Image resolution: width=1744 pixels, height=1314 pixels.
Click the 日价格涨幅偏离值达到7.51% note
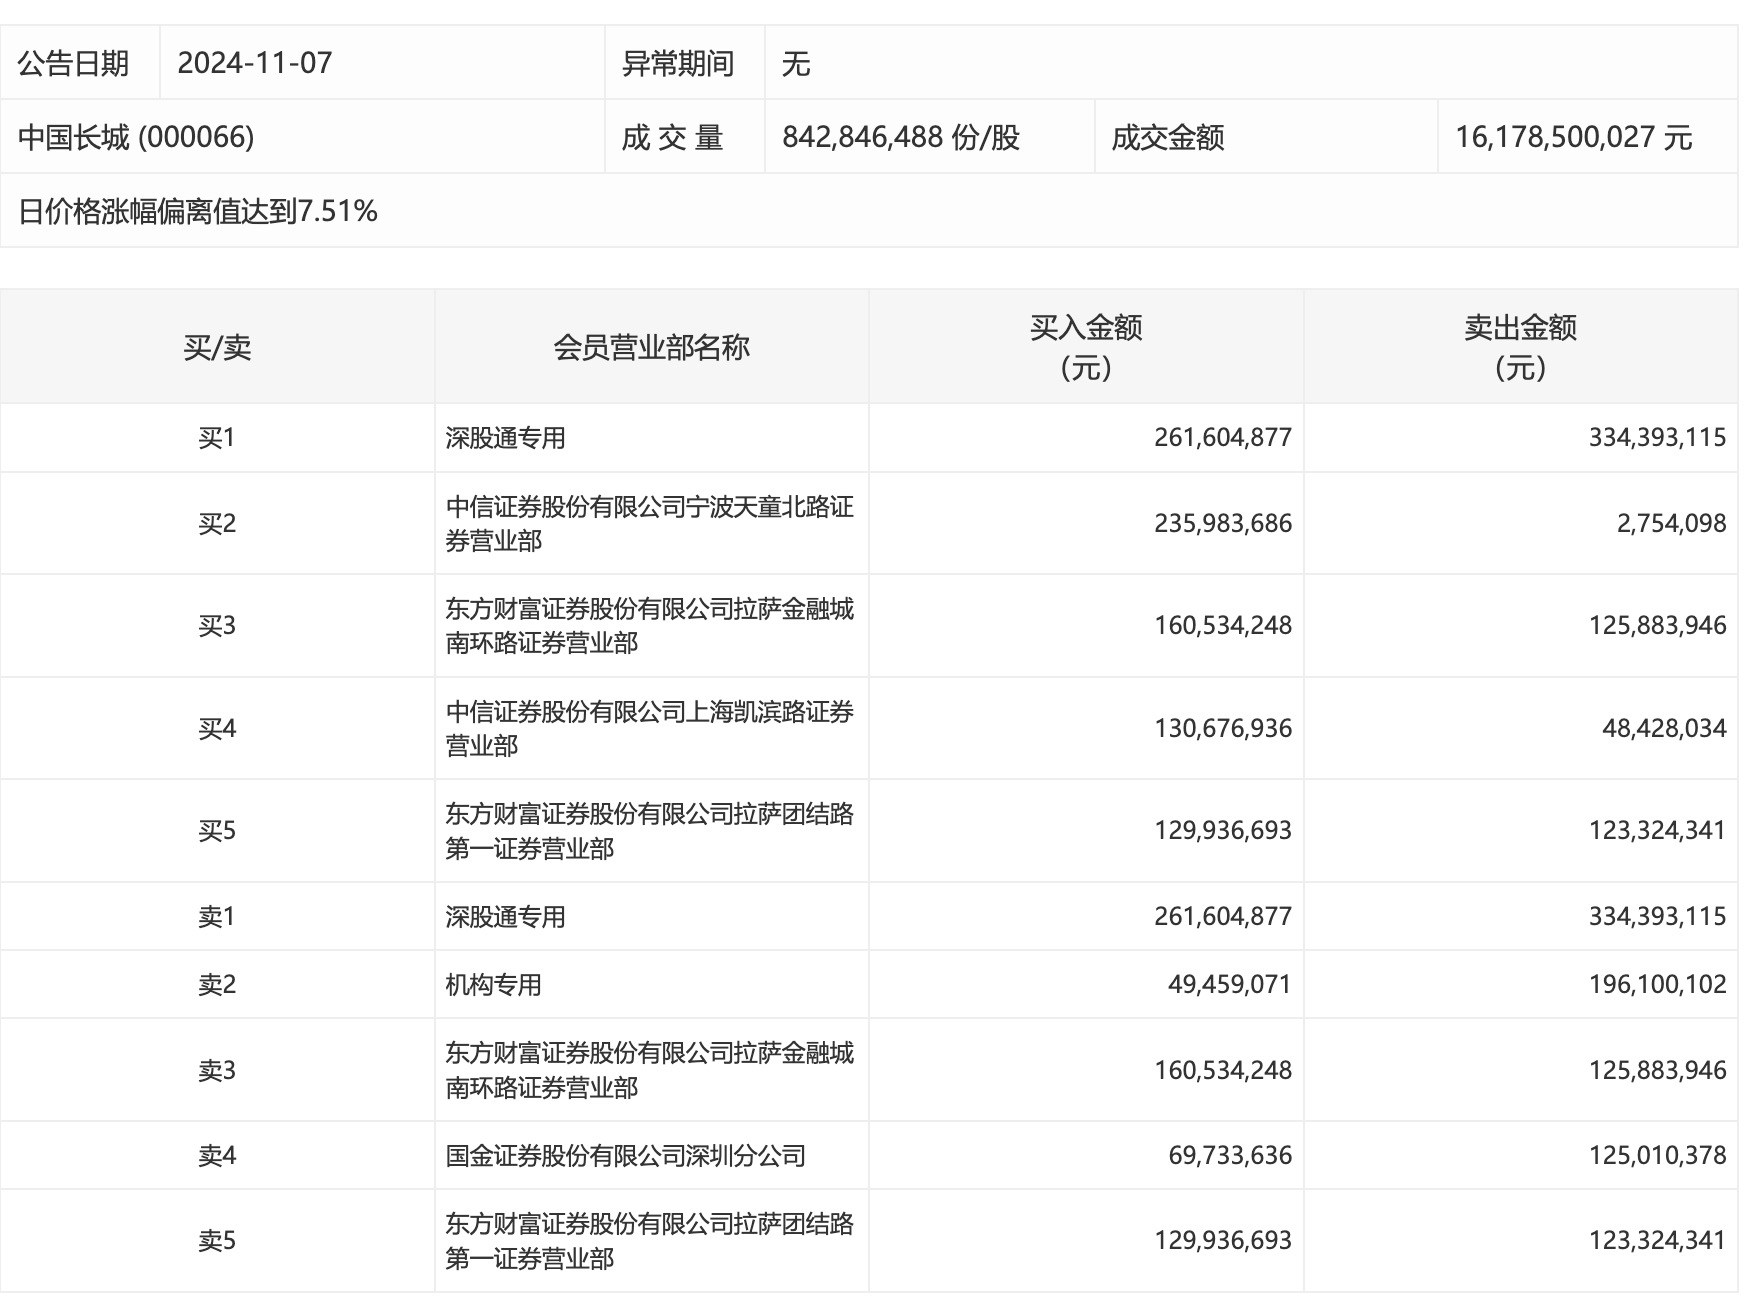click(198, 211)
